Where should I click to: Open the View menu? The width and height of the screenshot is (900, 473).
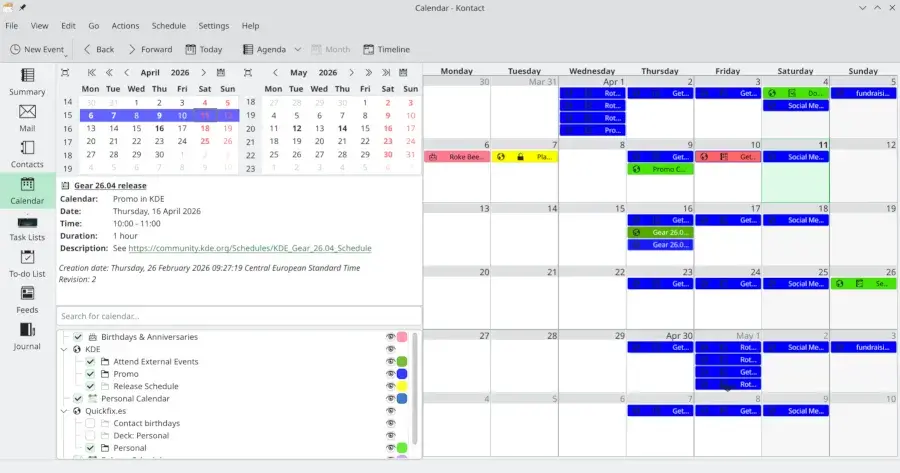[x=39, y=26]
